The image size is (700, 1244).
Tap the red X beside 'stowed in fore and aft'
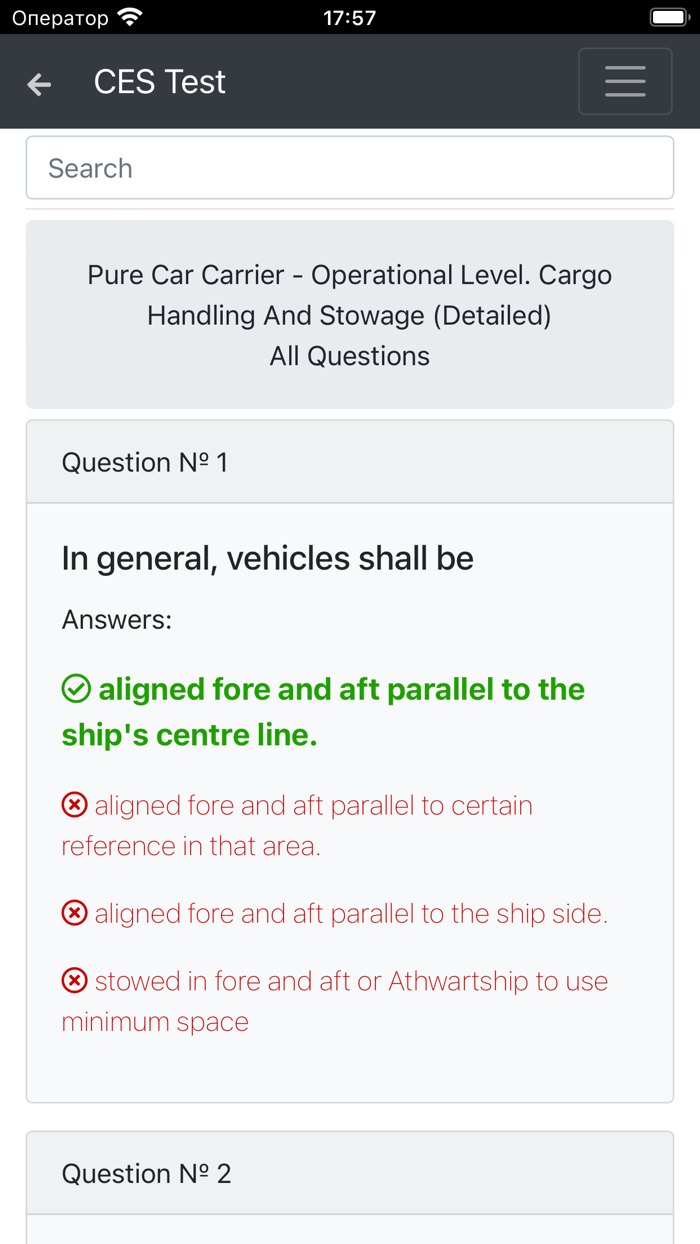74,981
